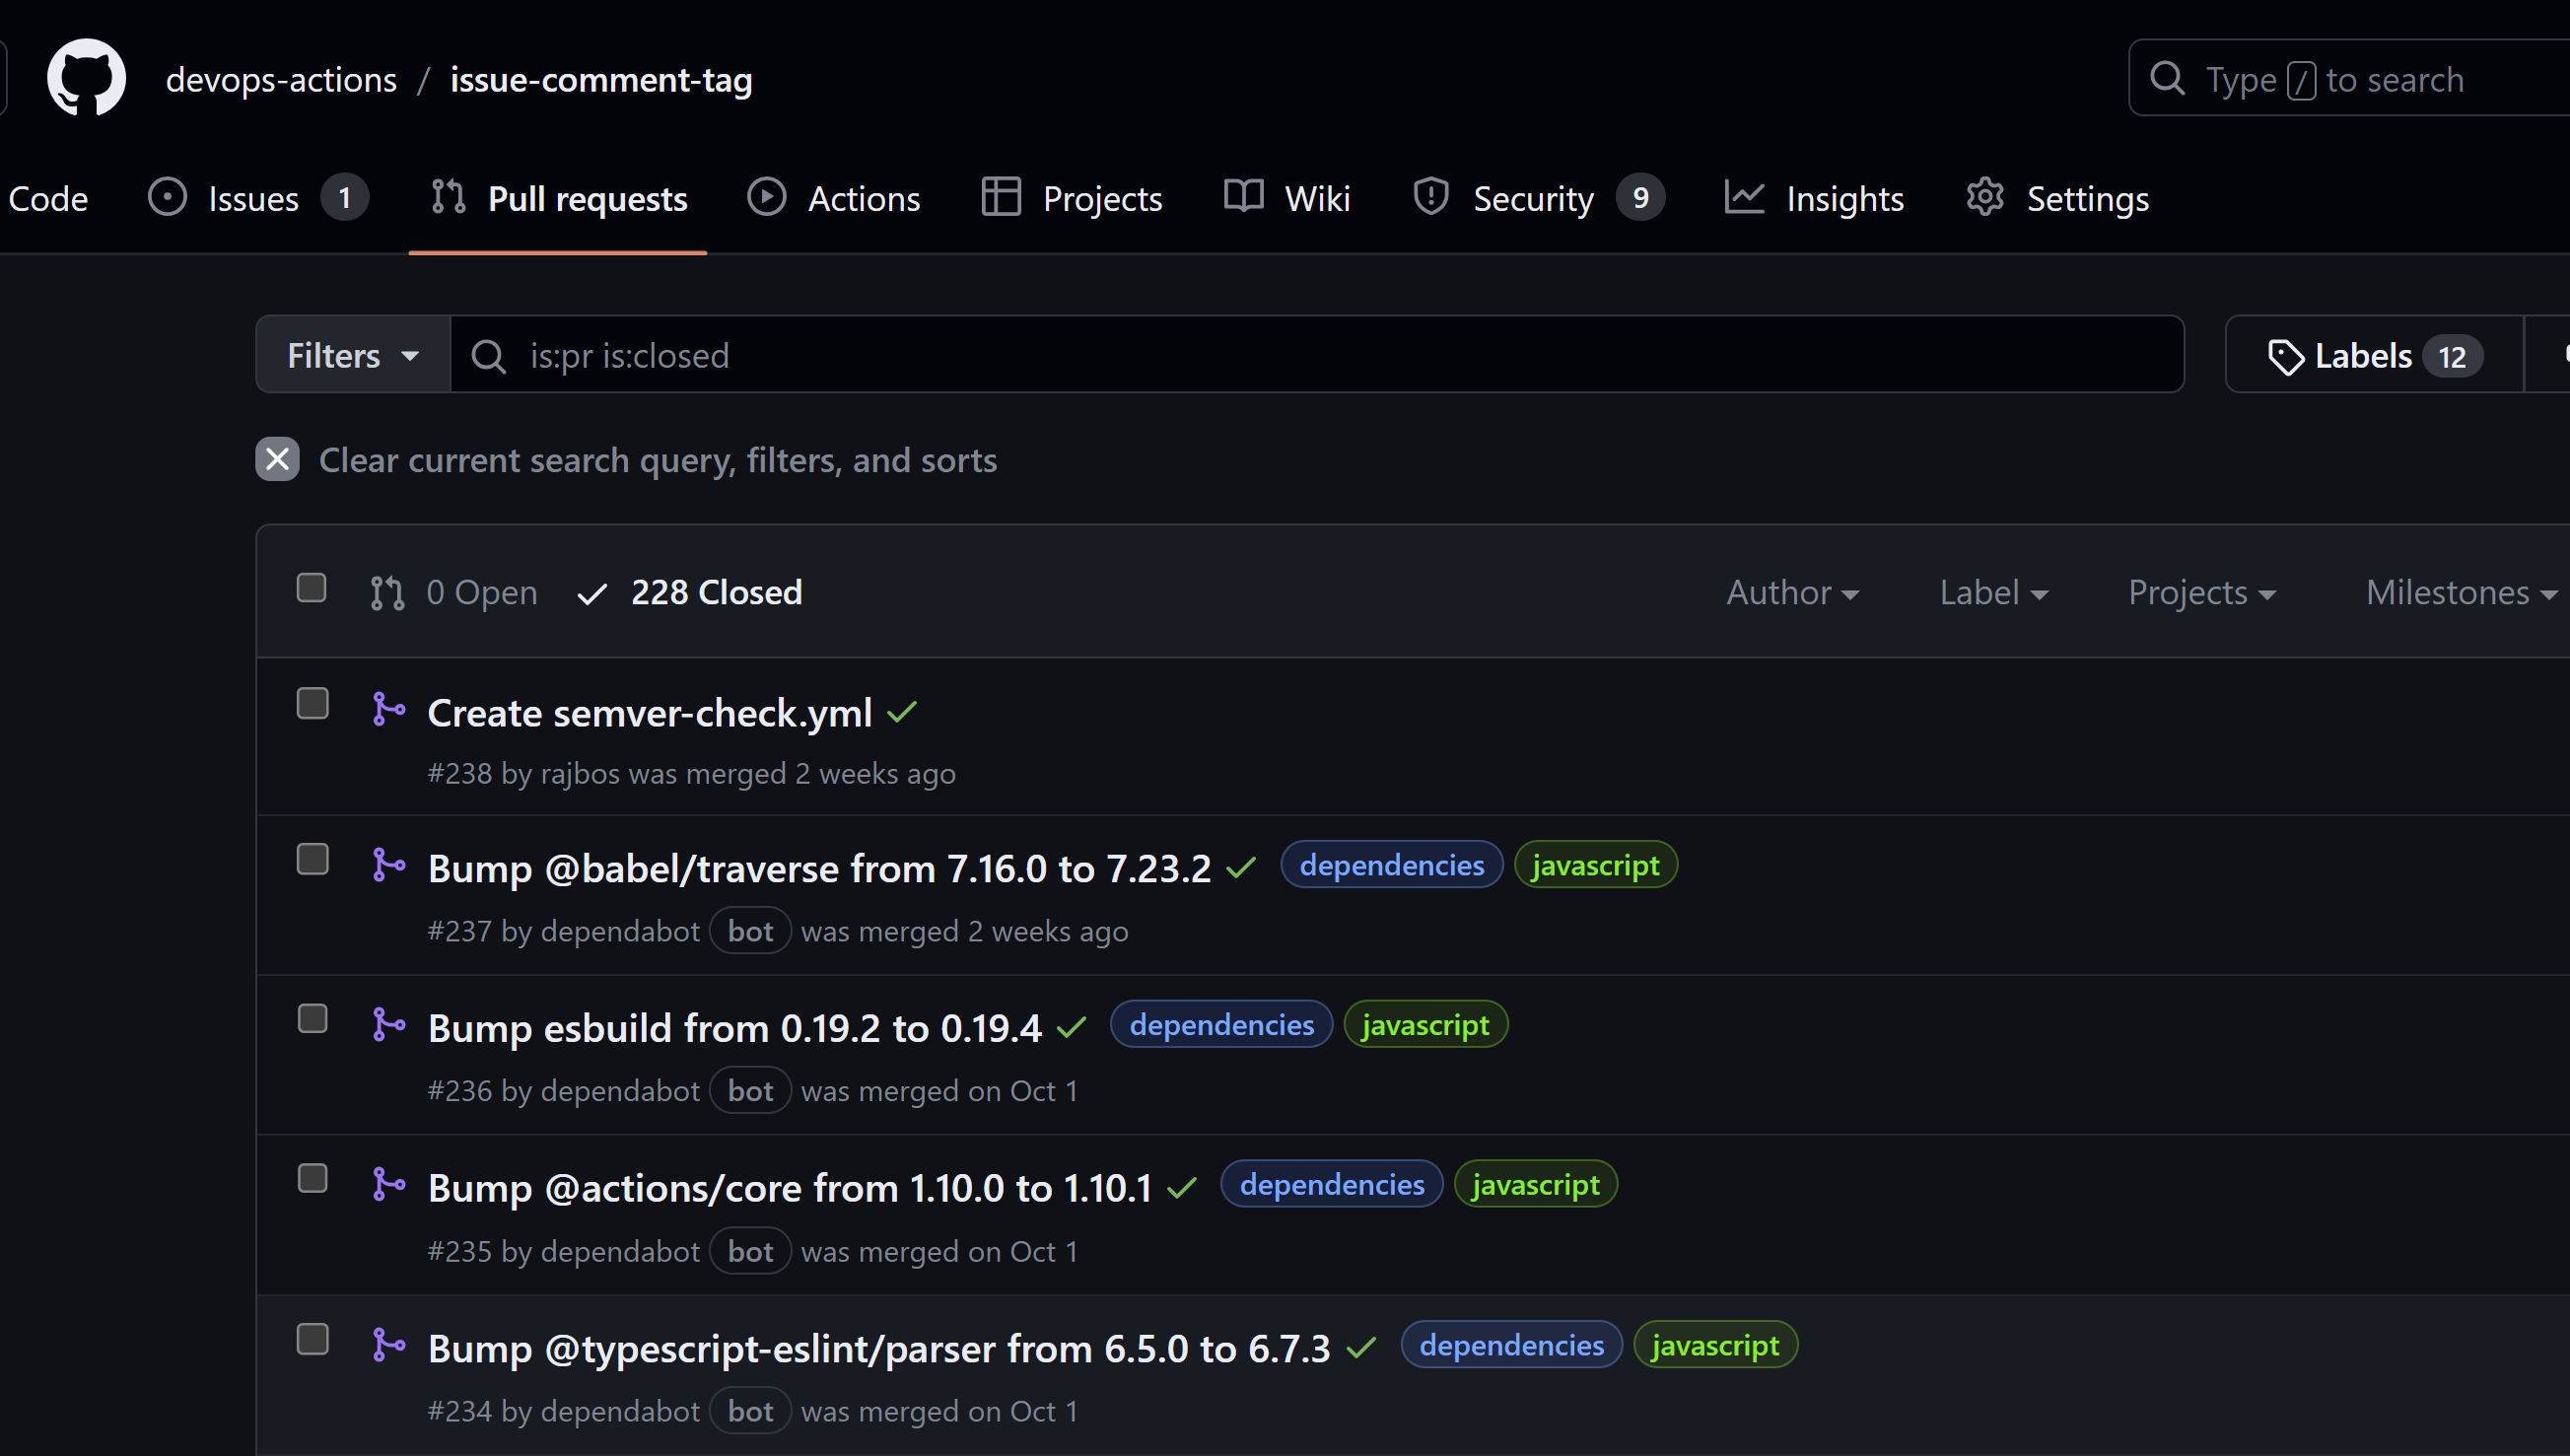Screen dimensions: 2570x1456
Task: Click the Issues circle-dot icon
Action: pos(167,197)
